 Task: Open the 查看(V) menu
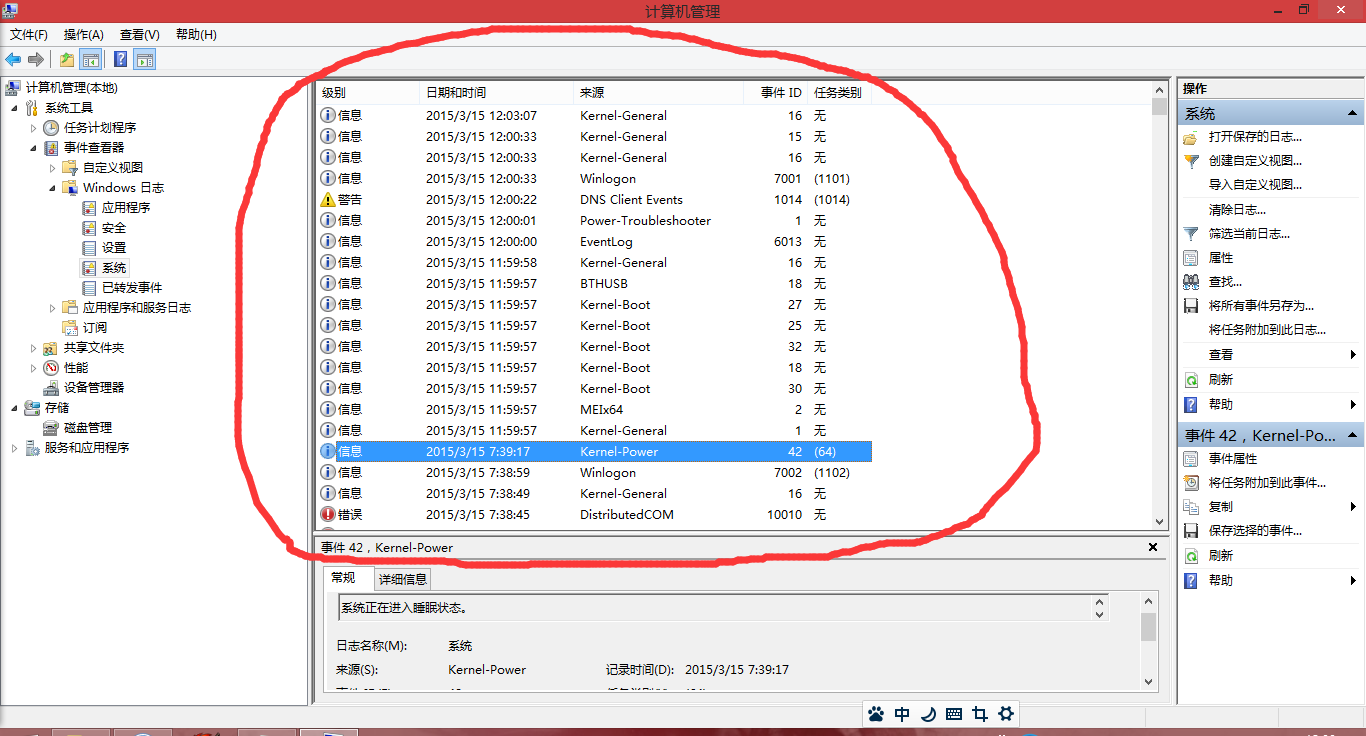[x=139, y=34]
